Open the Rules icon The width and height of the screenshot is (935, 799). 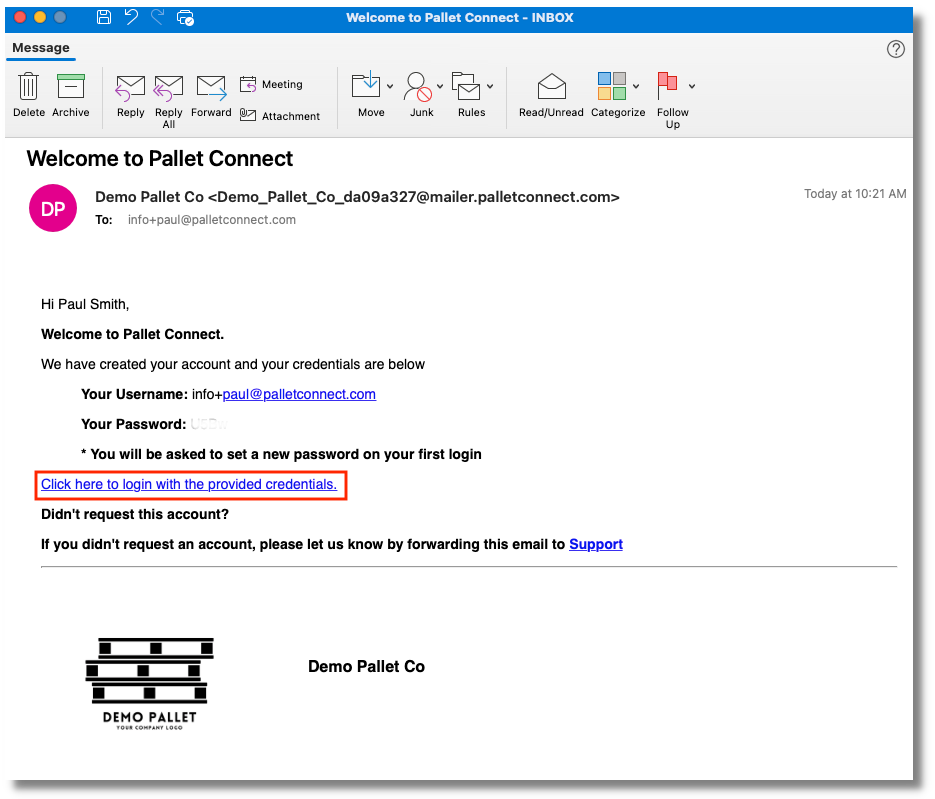click(x=466, y=86)
